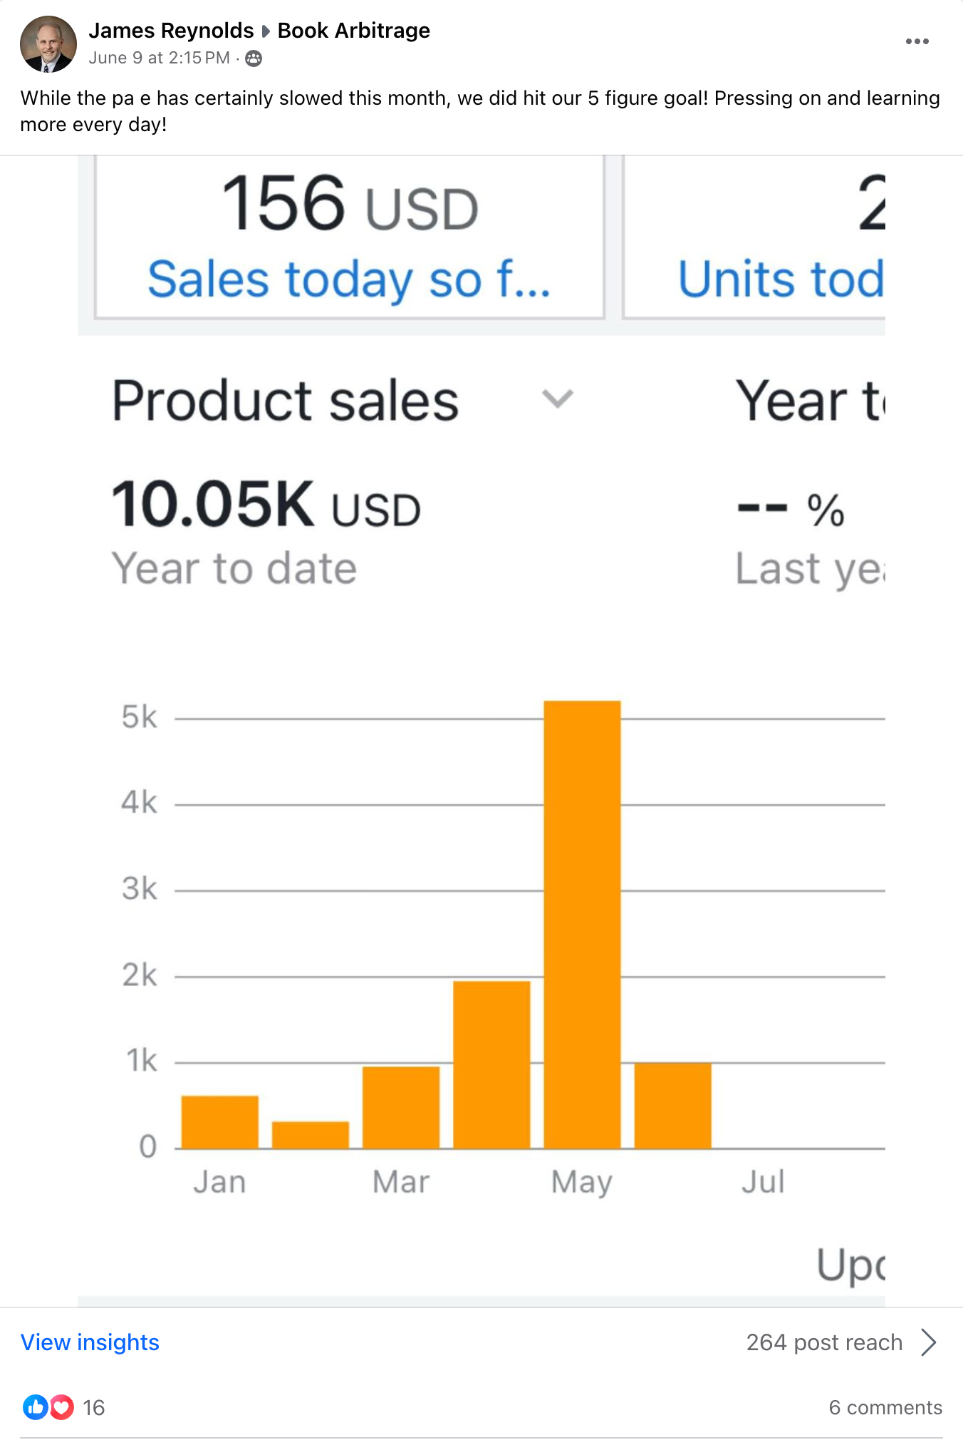Screen dimensions: 963x1440
Task: Open the three-dot post options menu
Action: tap(917, 41)
